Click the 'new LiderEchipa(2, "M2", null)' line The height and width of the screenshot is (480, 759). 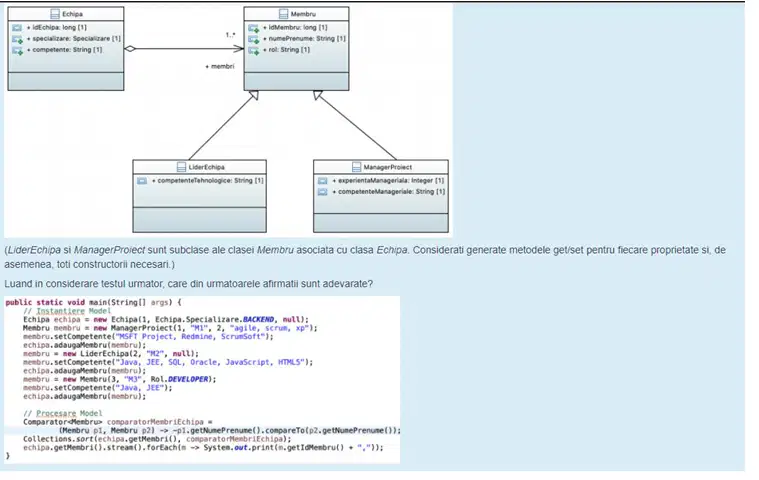click(x=111, y=354)
